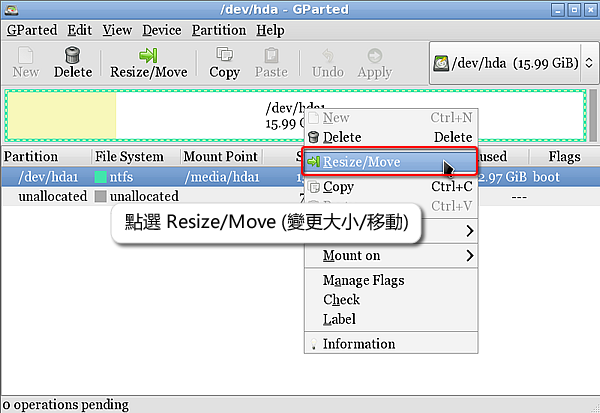The height and width of the screenshot is (413, 600).
Task: Sort by the Flags column header
Action: point(564,157)
